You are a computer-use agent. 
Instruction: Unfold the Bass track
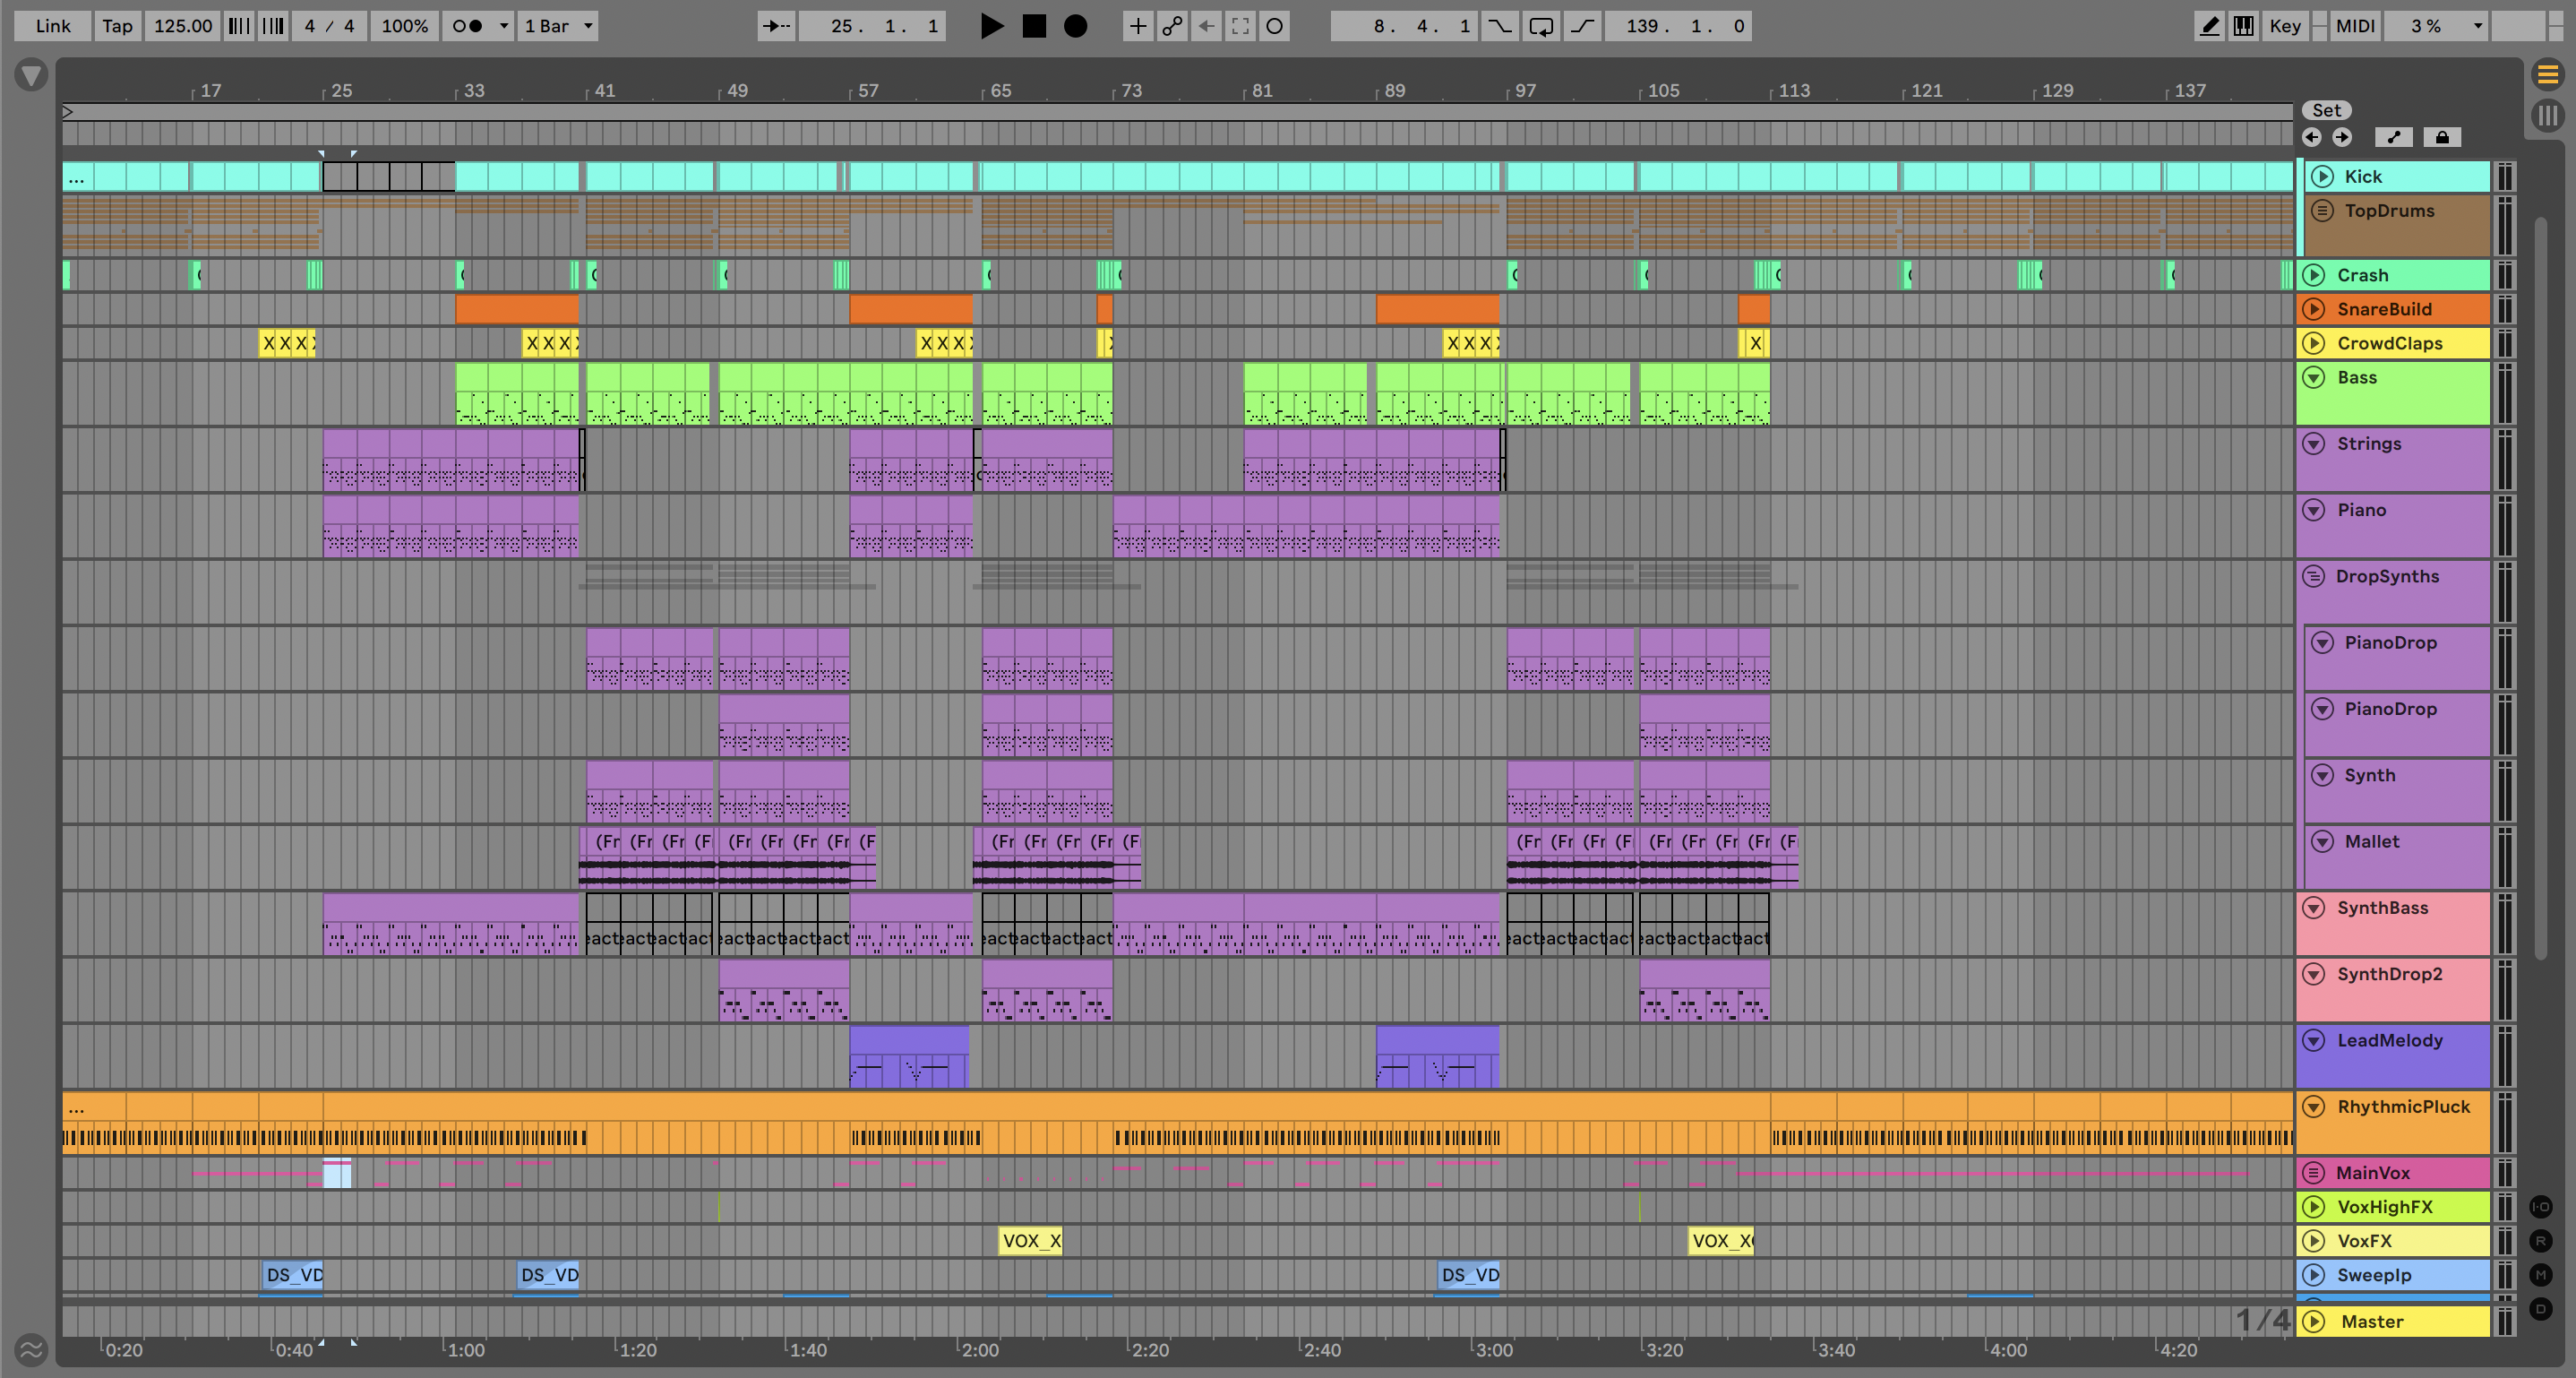2313,377
